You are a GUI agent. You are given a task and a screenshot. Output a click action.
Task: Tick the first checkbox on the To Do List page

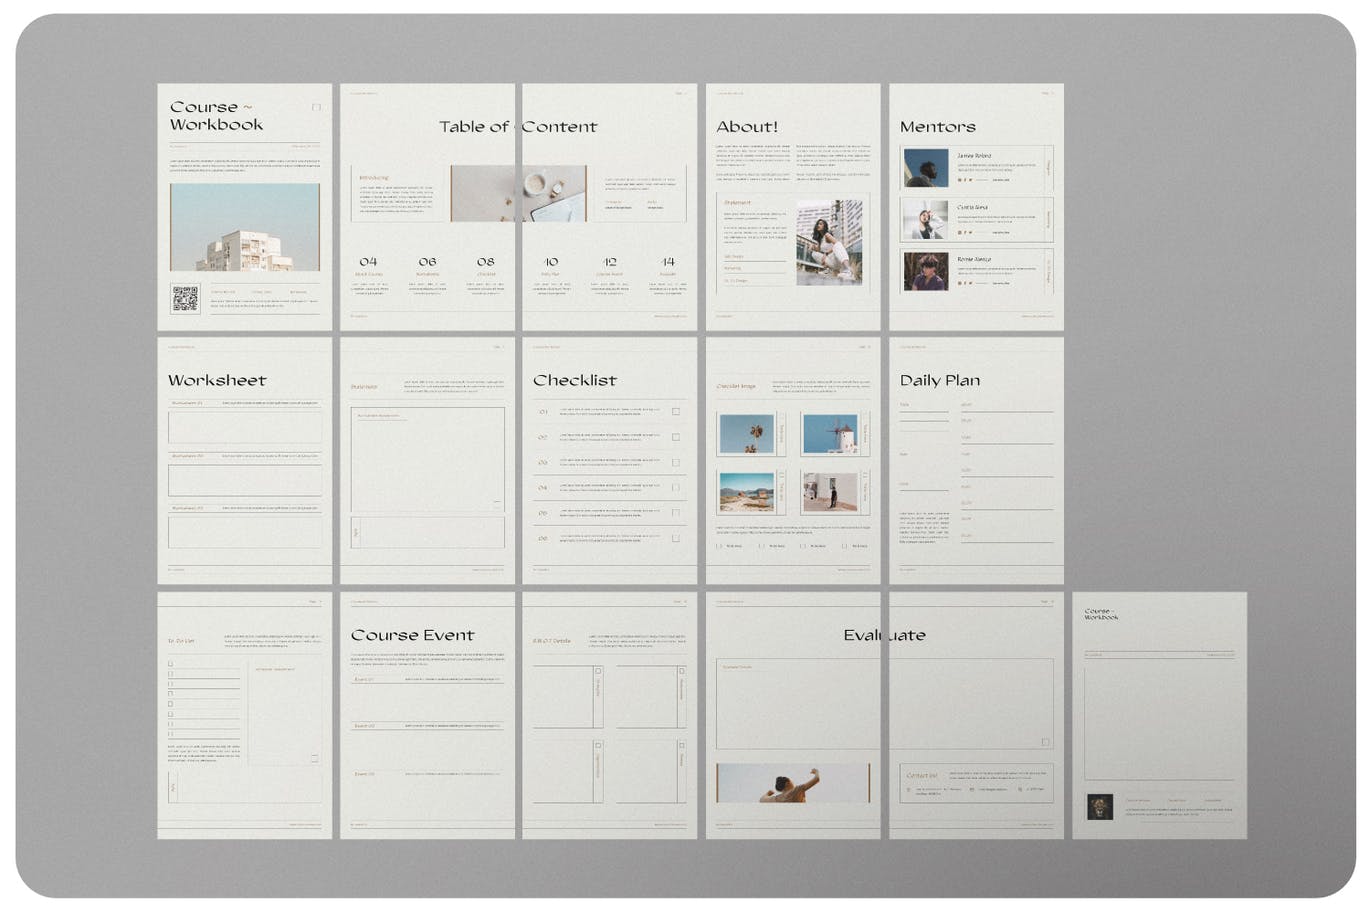pos(171,663)
